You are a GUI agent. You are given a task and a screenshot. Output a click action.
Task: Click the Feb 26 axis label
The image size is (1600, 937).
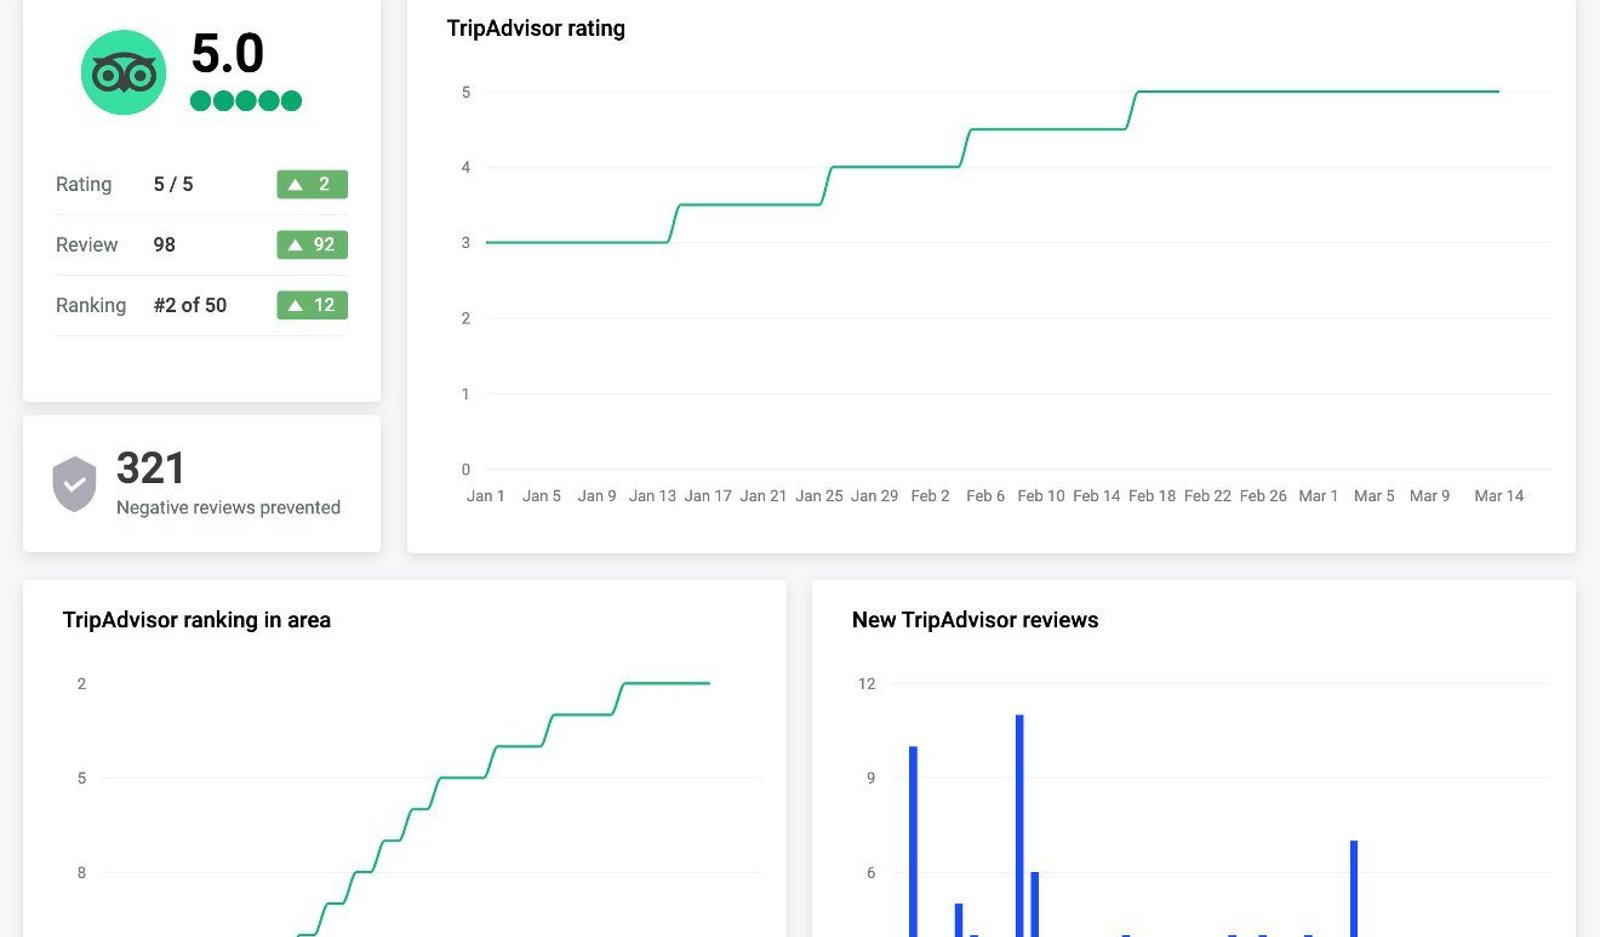coord(1263,496)
